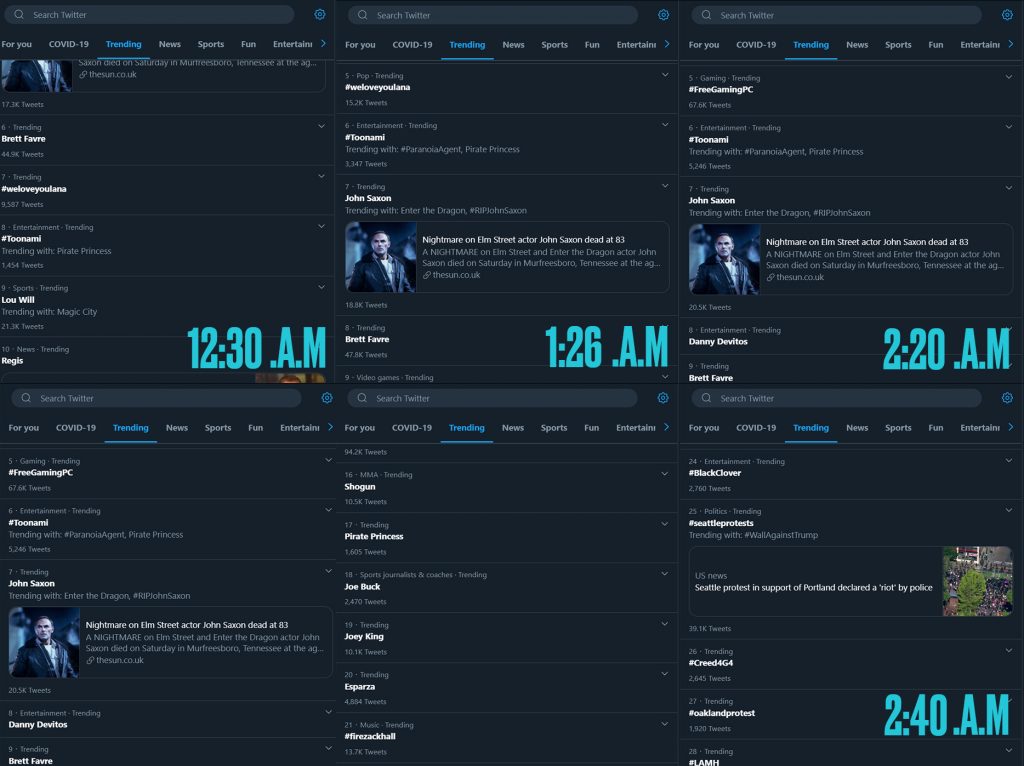
Task: Open the Regis trending topic
Action: pyautogui.click(x=12, y=360)
